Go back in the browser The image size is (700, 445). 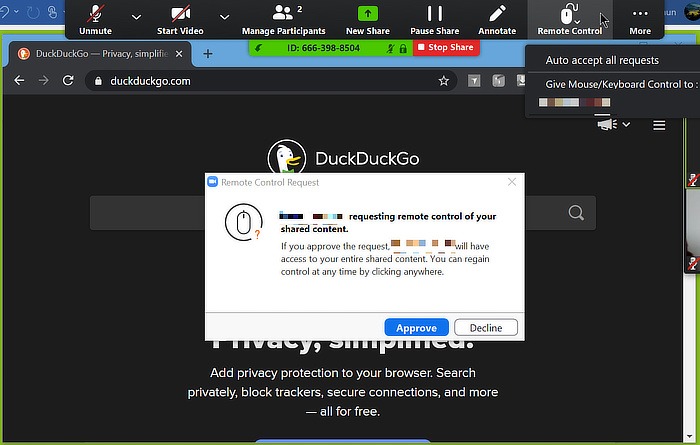pos(19,80)
